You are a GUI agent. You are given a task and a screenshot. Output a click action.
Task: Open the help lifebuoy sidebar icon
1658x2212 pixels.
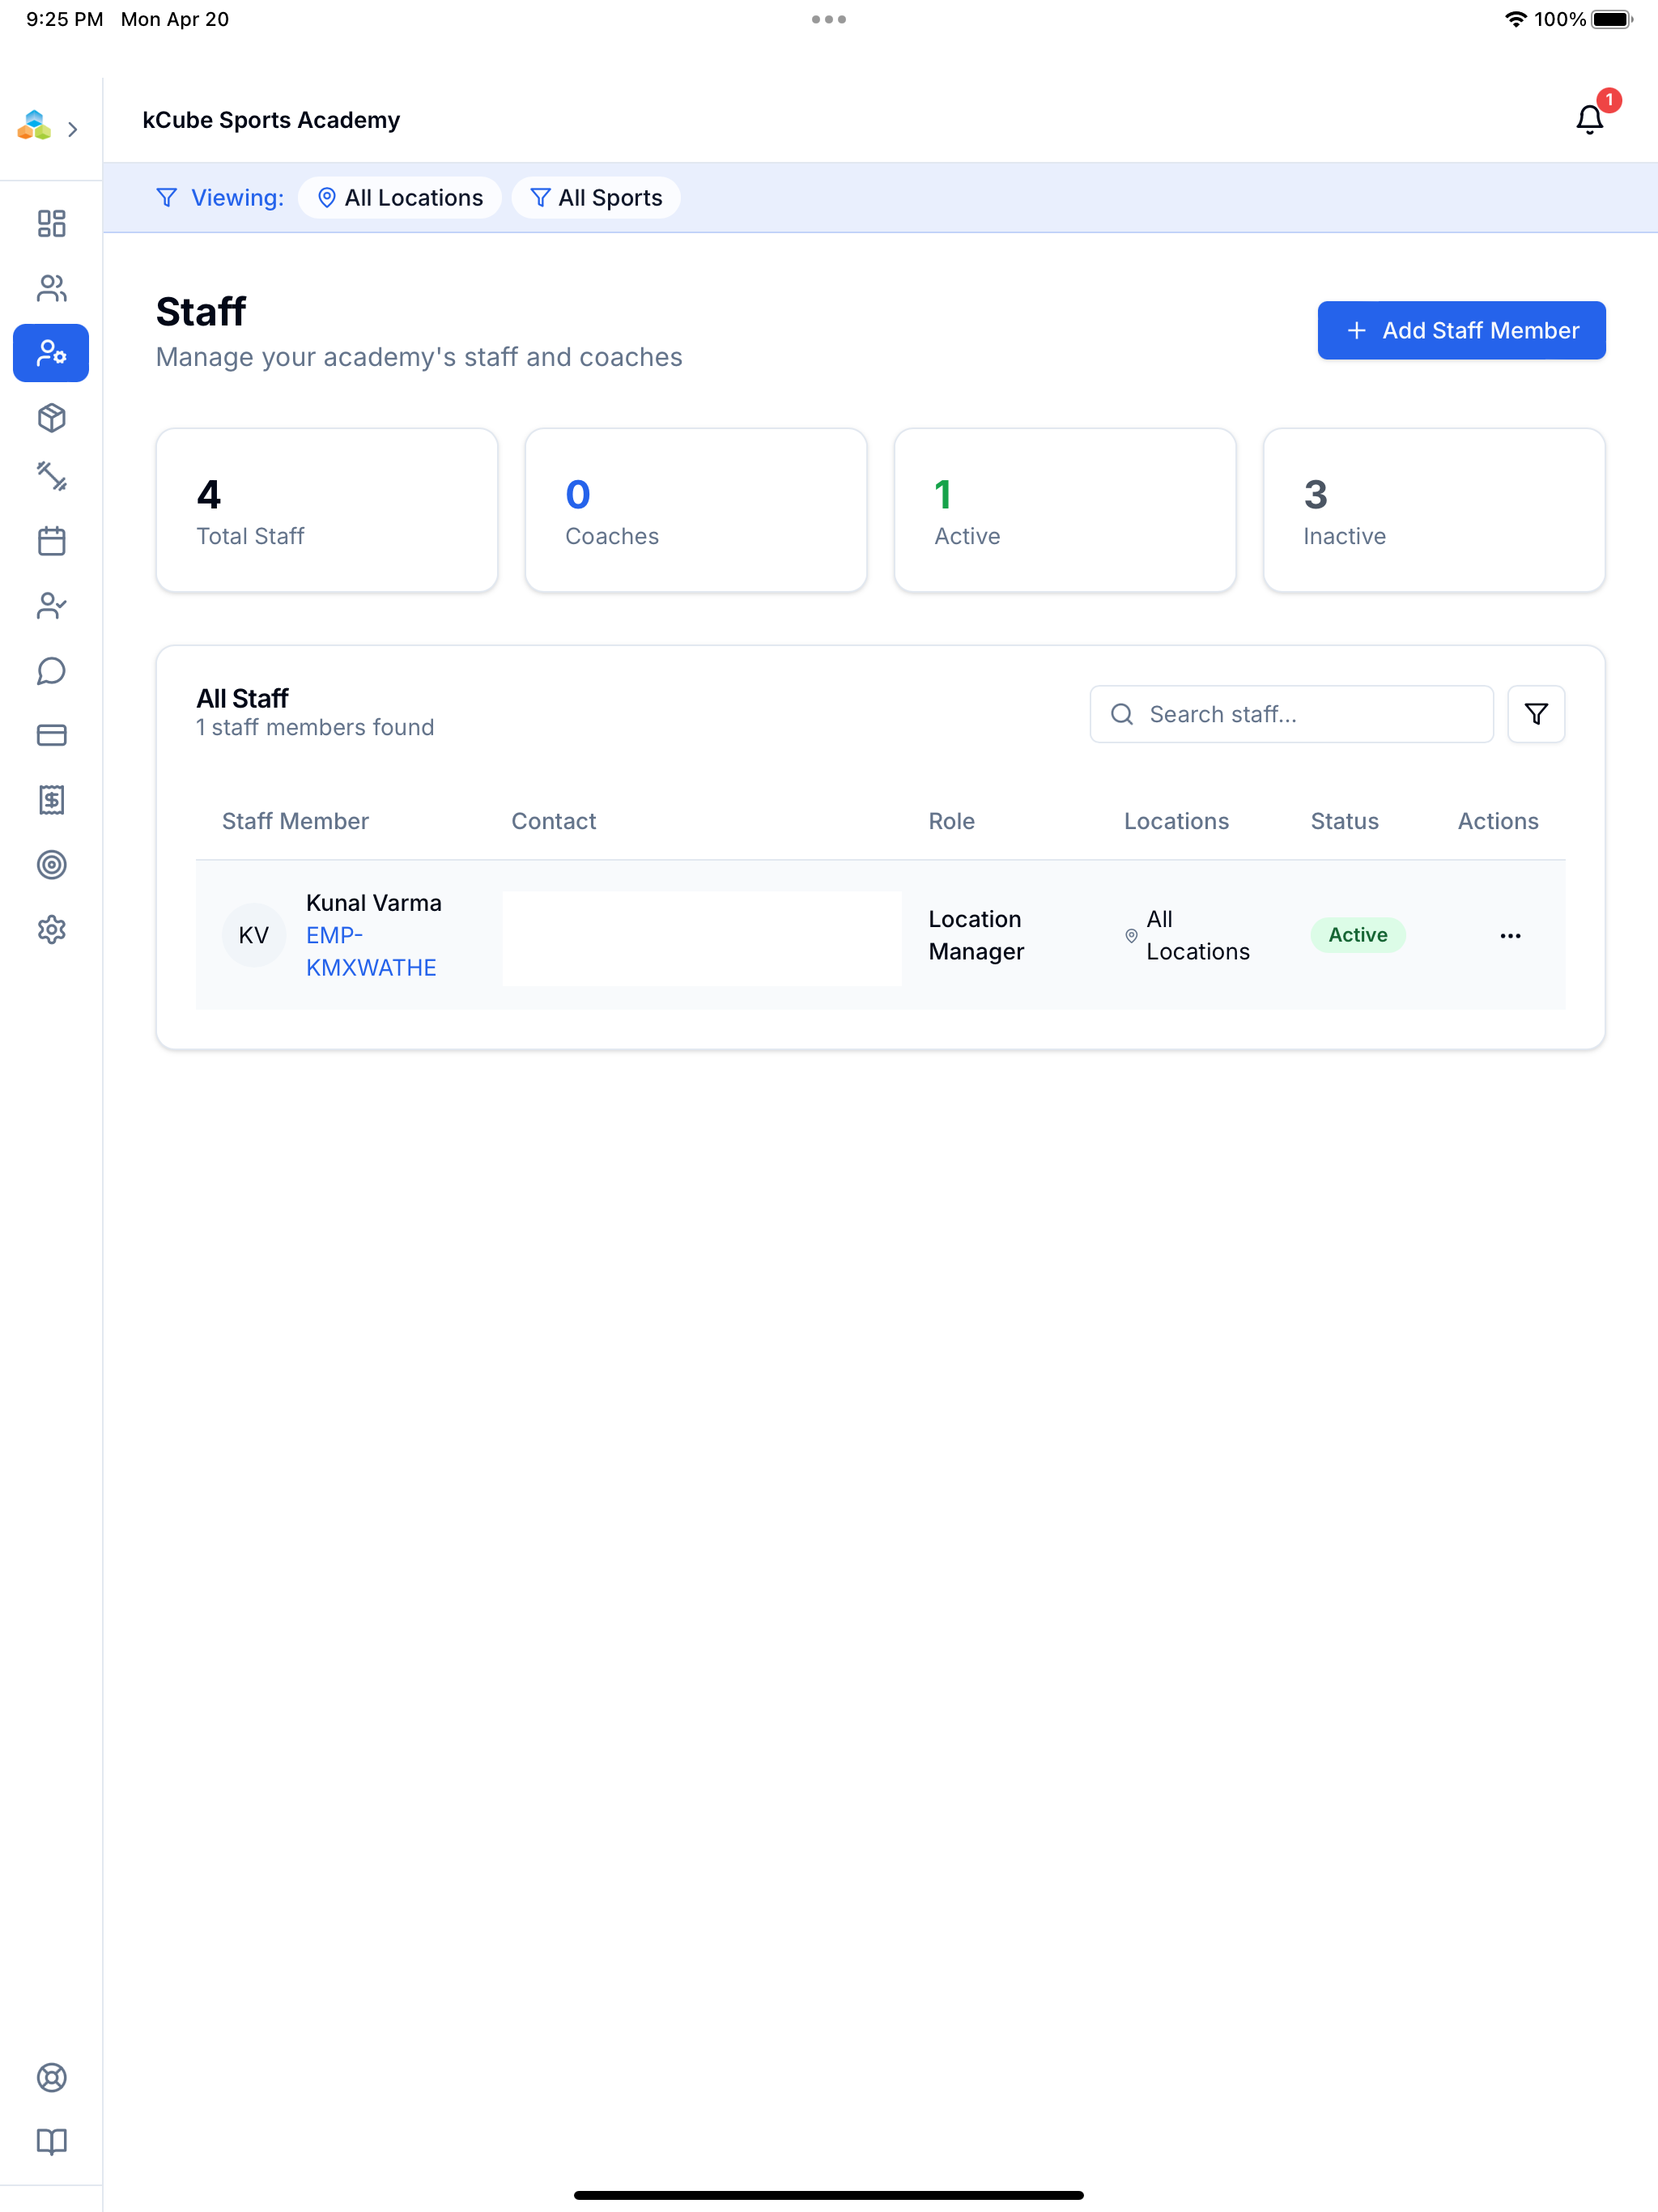(x=51, y=2077)
